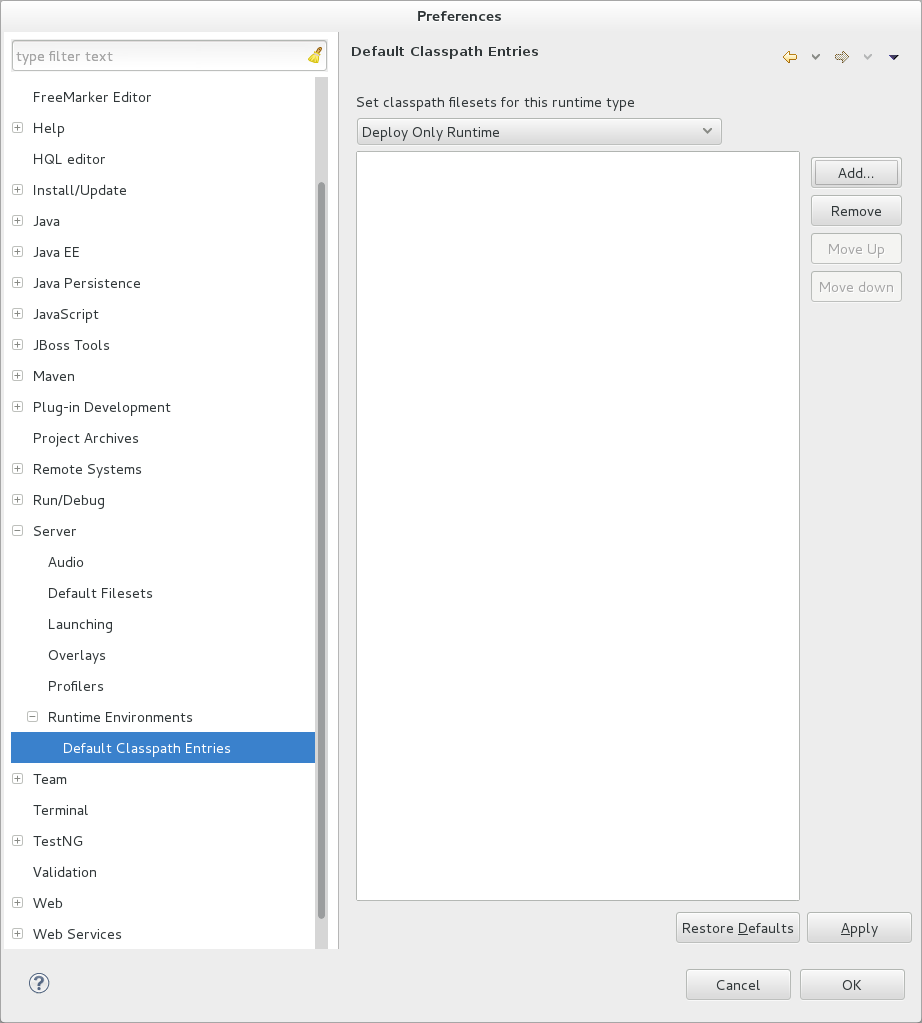Open the back navigation history chevron
Viewport: 922px width, 1023px height.
click(814, 57)
